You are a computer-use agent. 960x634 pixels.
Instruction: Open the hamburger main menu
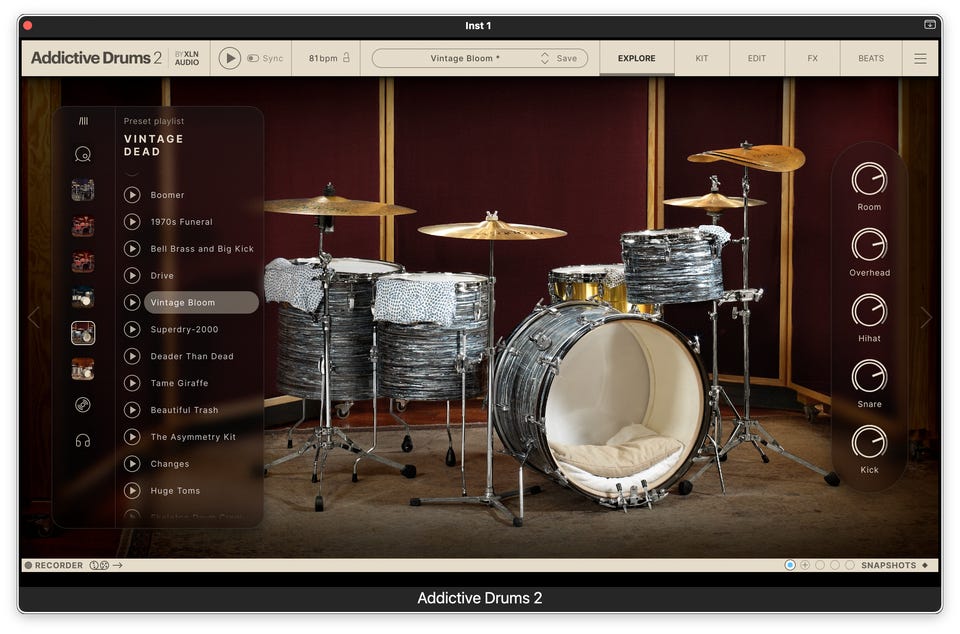tap(920, 58)
